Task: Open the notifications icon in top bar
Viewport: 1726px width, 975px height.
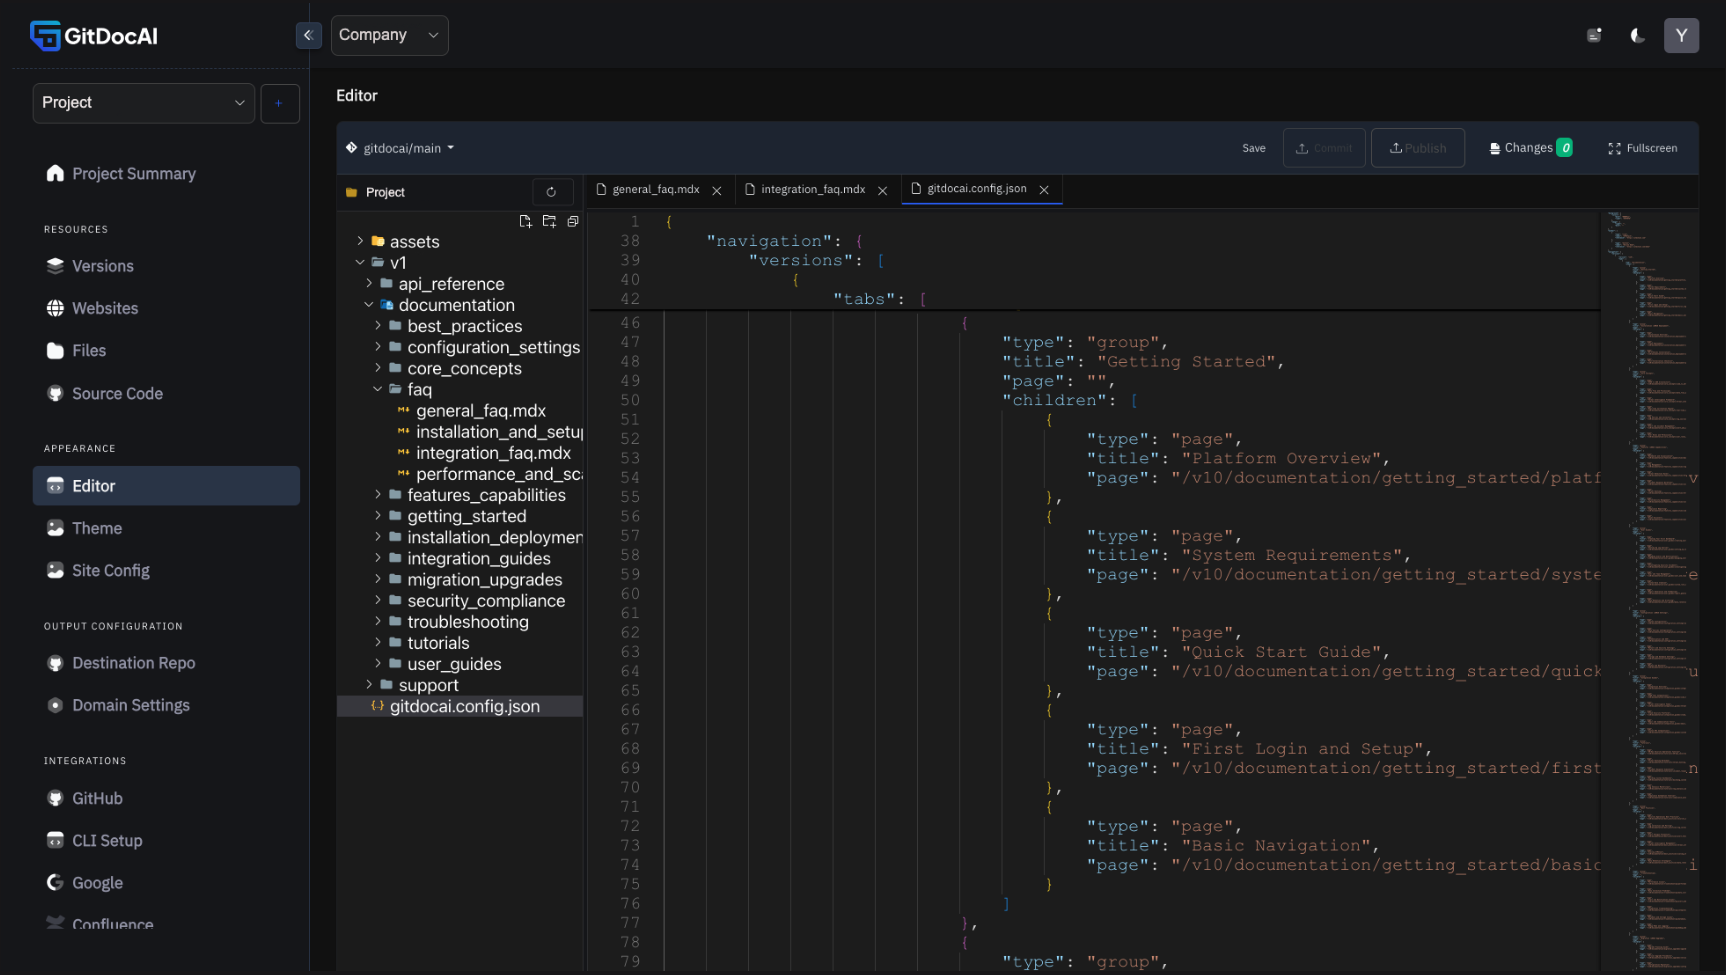Action: pyautogui.click(x=1594, y=36)
